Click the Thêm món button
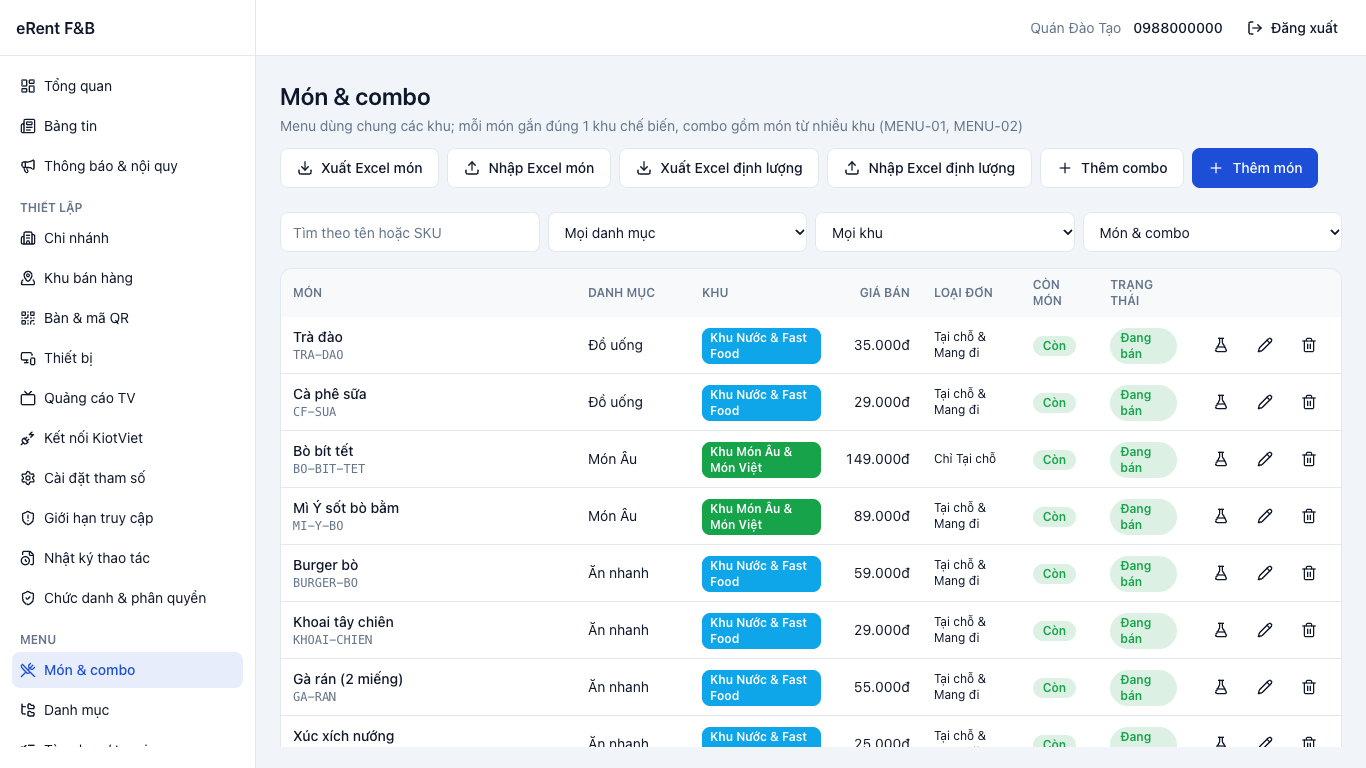This screenshot has height=768, width=1366. (x=1254, y=168)
